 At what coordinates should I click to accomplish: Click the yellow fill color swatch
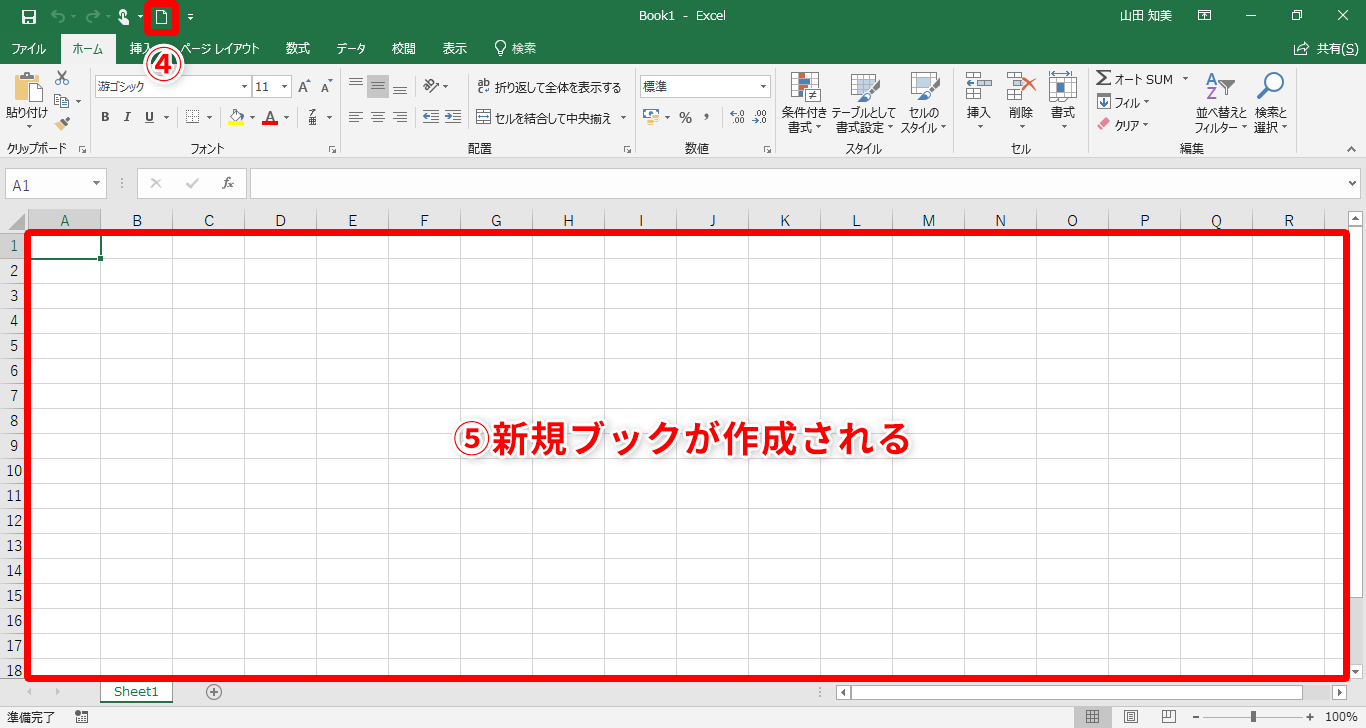coord(235,118)
